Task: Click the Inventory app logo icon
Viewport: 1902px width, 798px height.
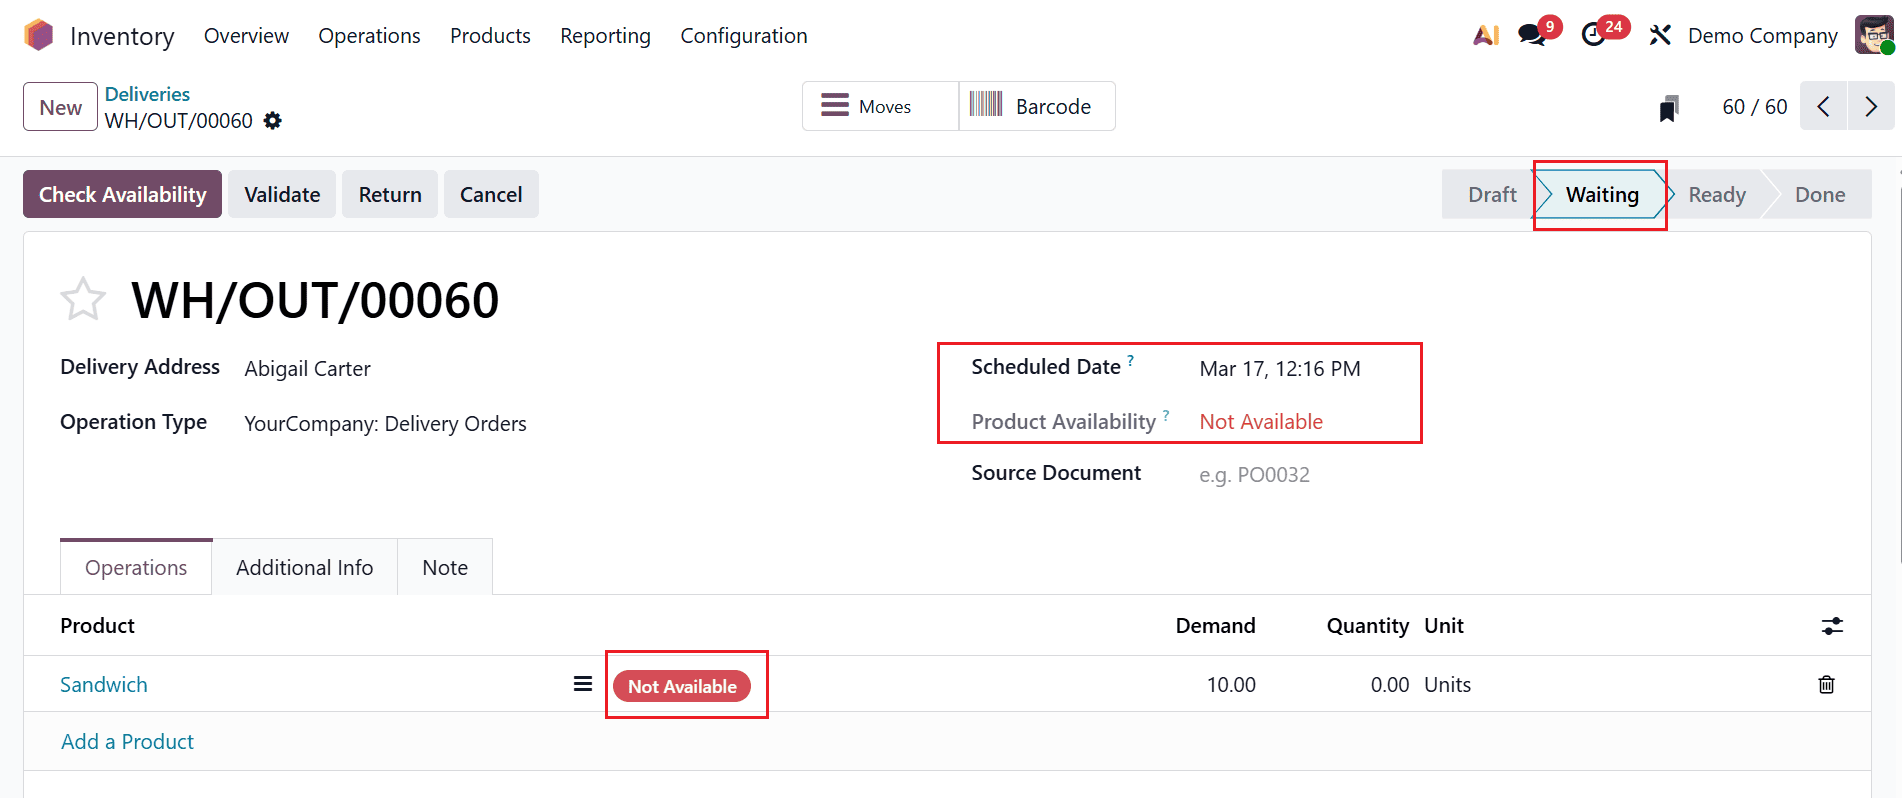Action: tap(39, 35)
